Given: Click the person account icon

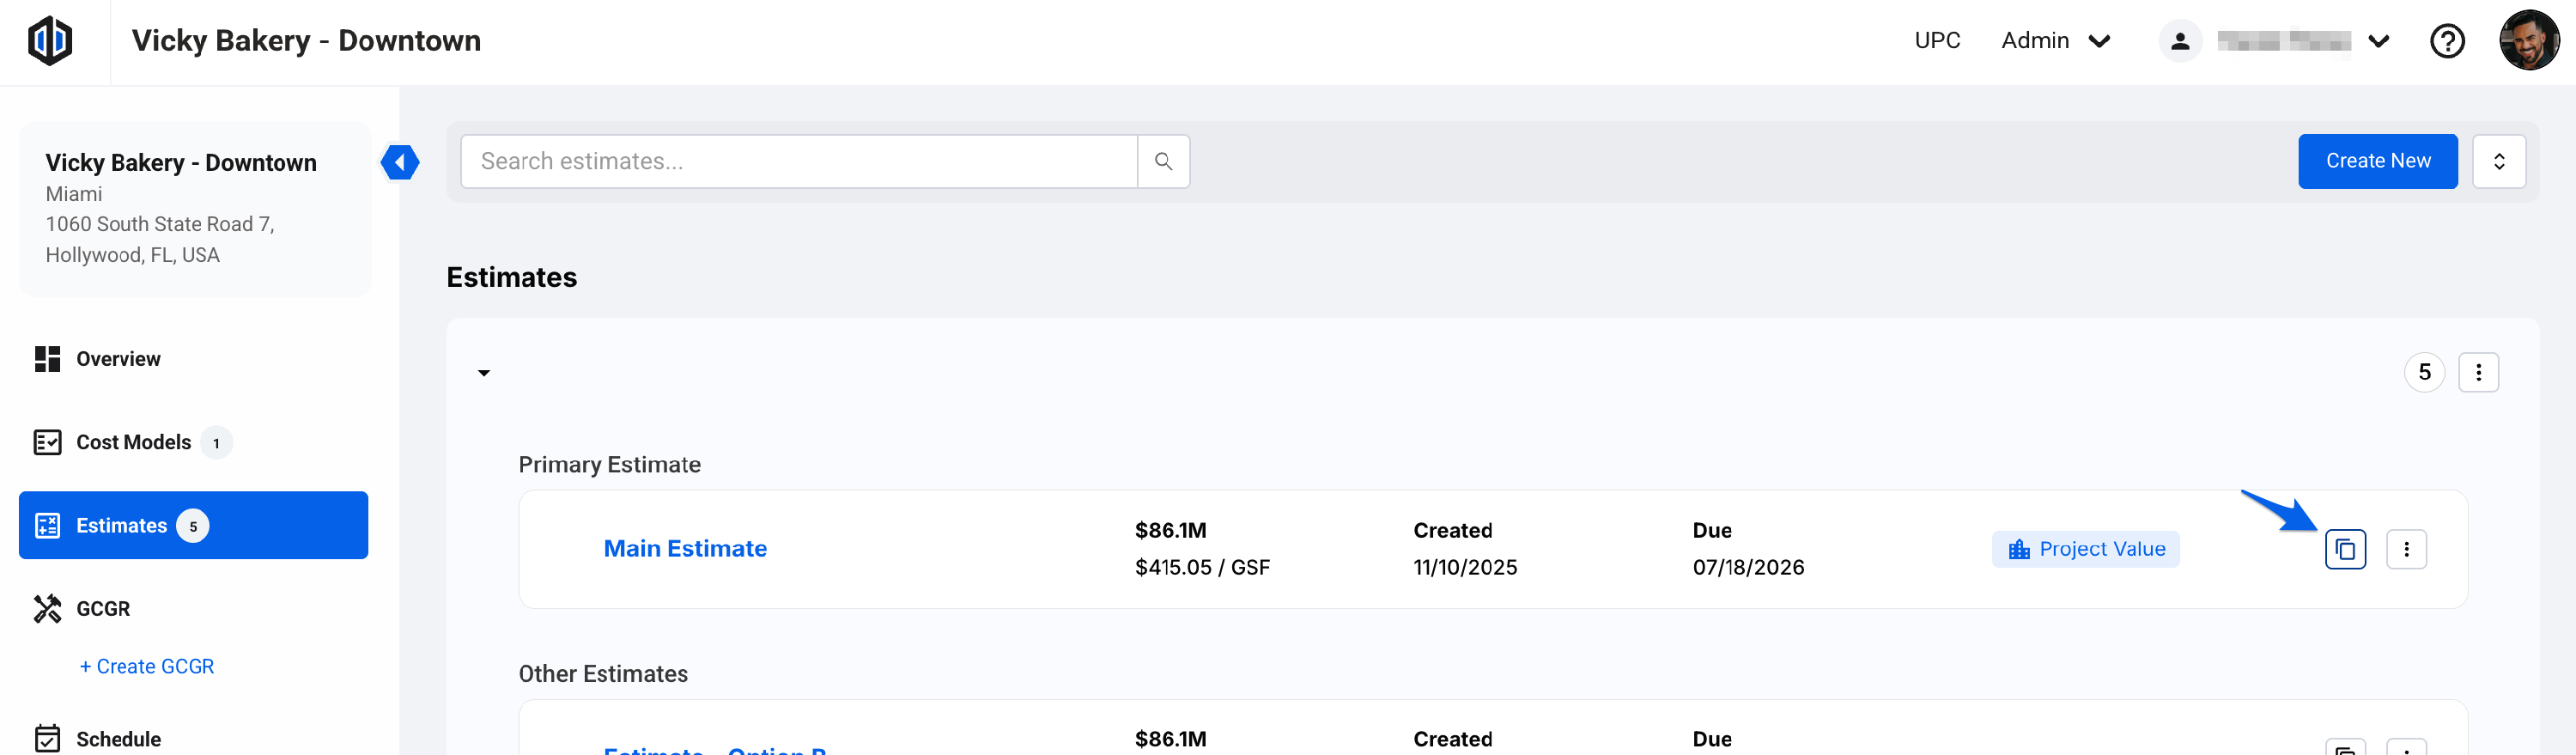Looking at the screenshot, I should pos(2180,41).
